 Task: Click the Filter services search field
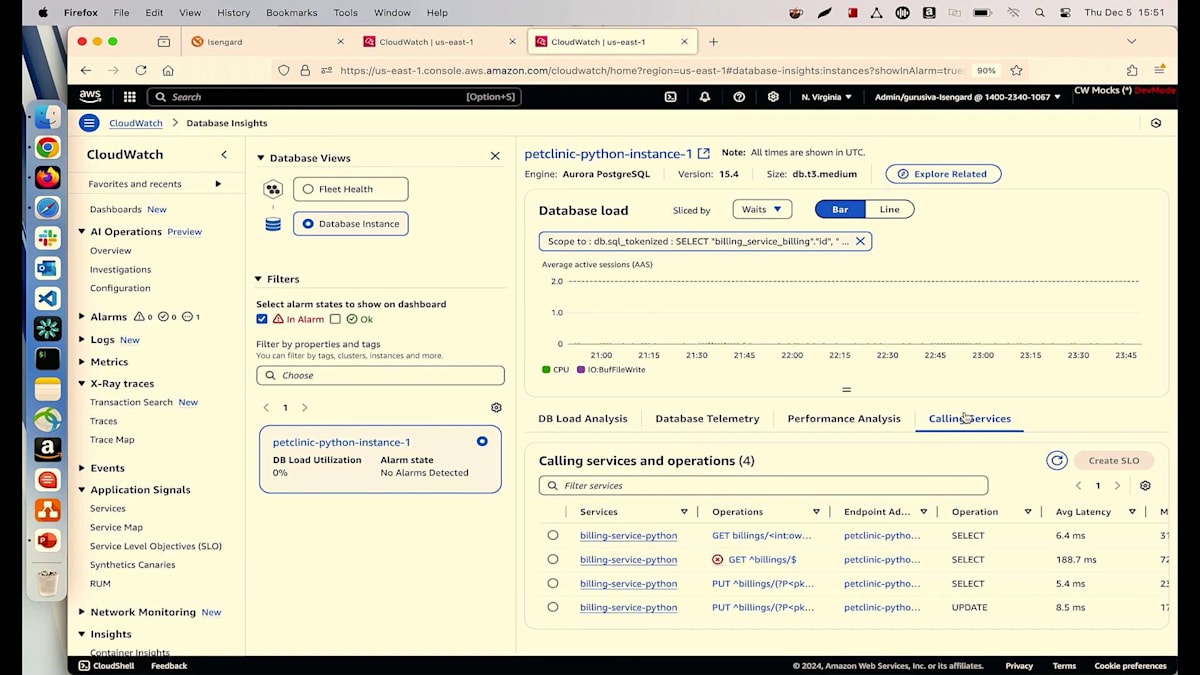click(x=763, y=485)
